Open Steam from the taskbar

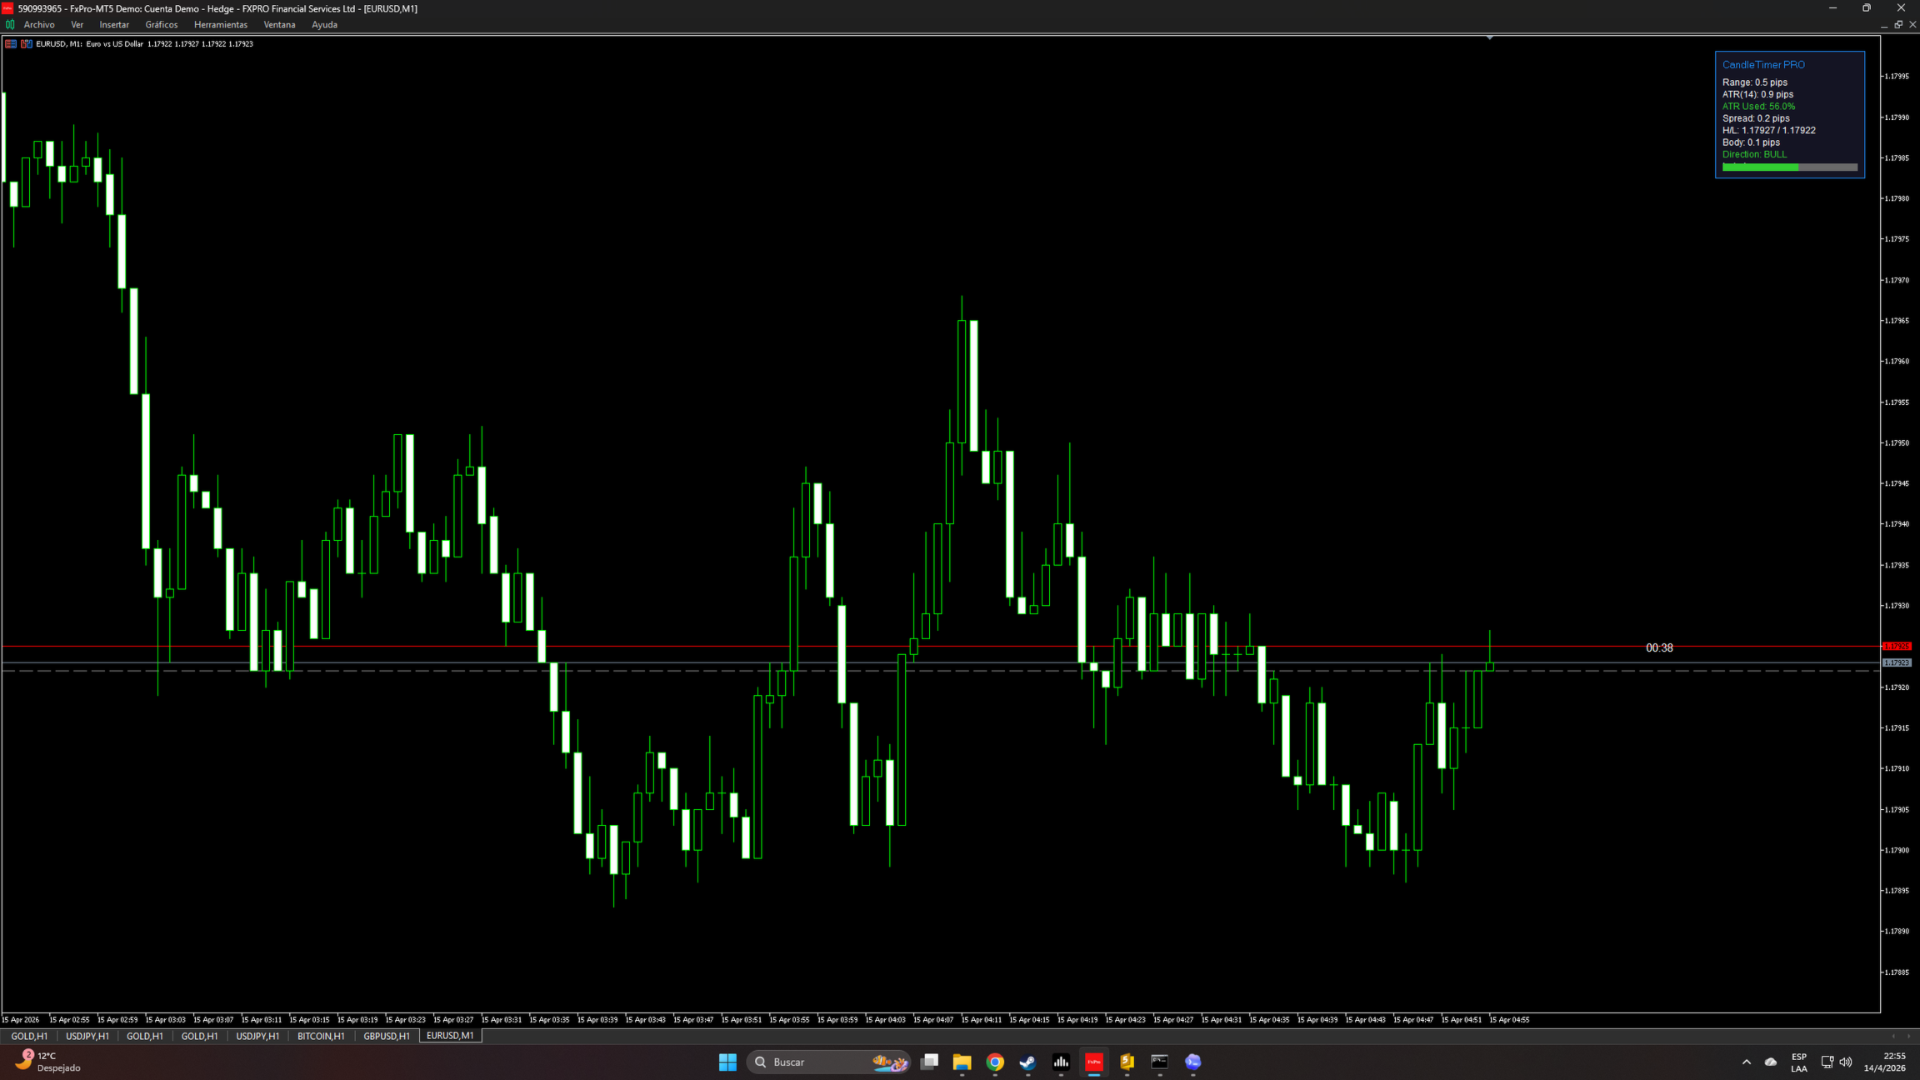tap(1028, 1062)
